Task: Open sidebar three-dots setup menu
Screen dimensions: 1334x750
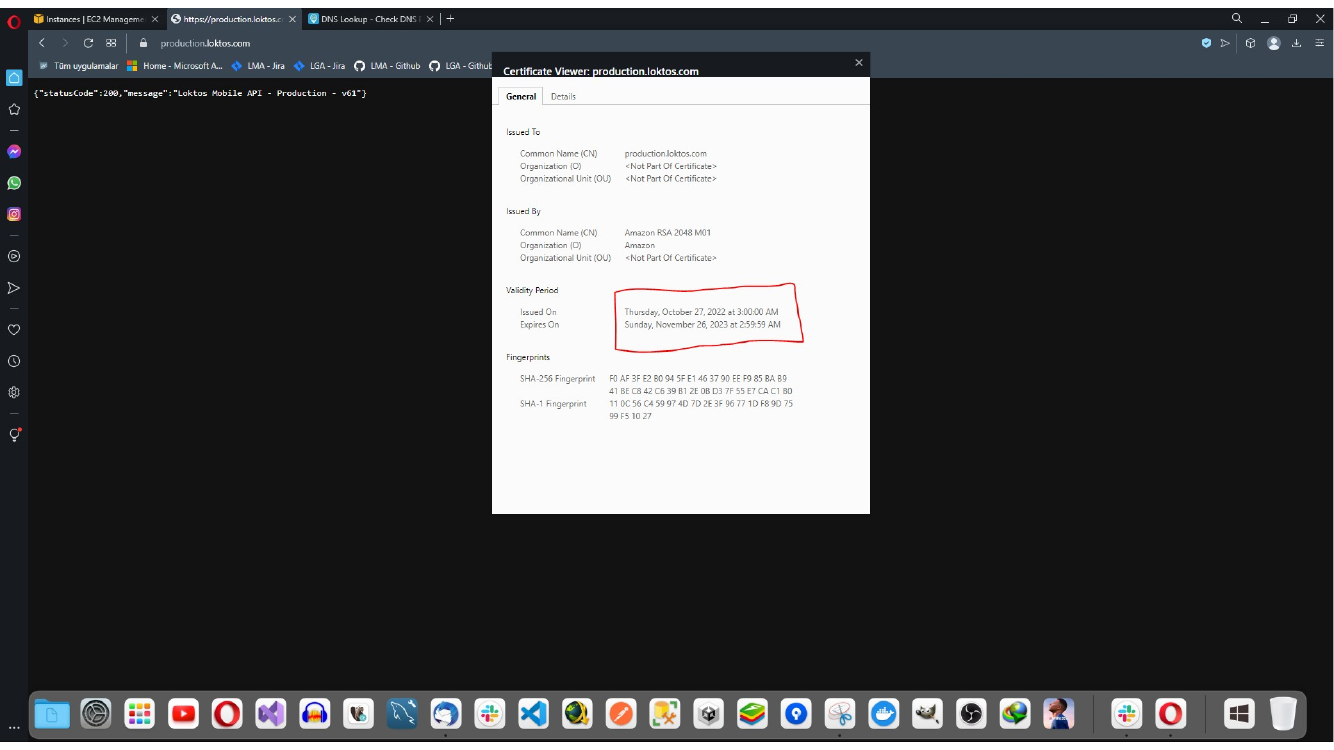Action: coord(14,727)
